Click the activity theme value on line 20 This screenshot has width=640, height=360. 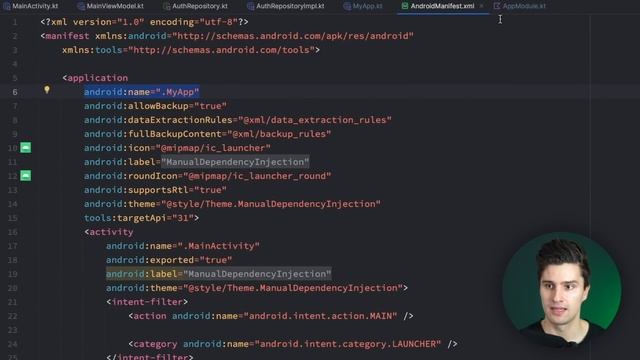click(x=293, y=288)
